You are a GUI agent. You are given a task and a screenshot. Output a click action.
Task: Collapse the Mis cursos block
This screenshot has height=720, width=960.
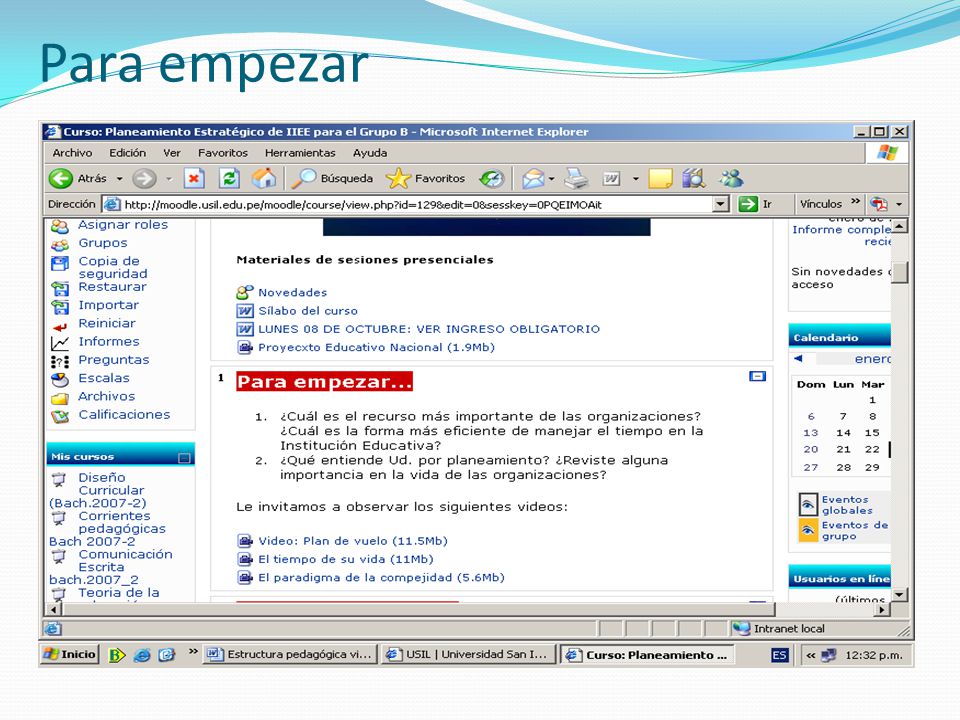tap(184, 457)
